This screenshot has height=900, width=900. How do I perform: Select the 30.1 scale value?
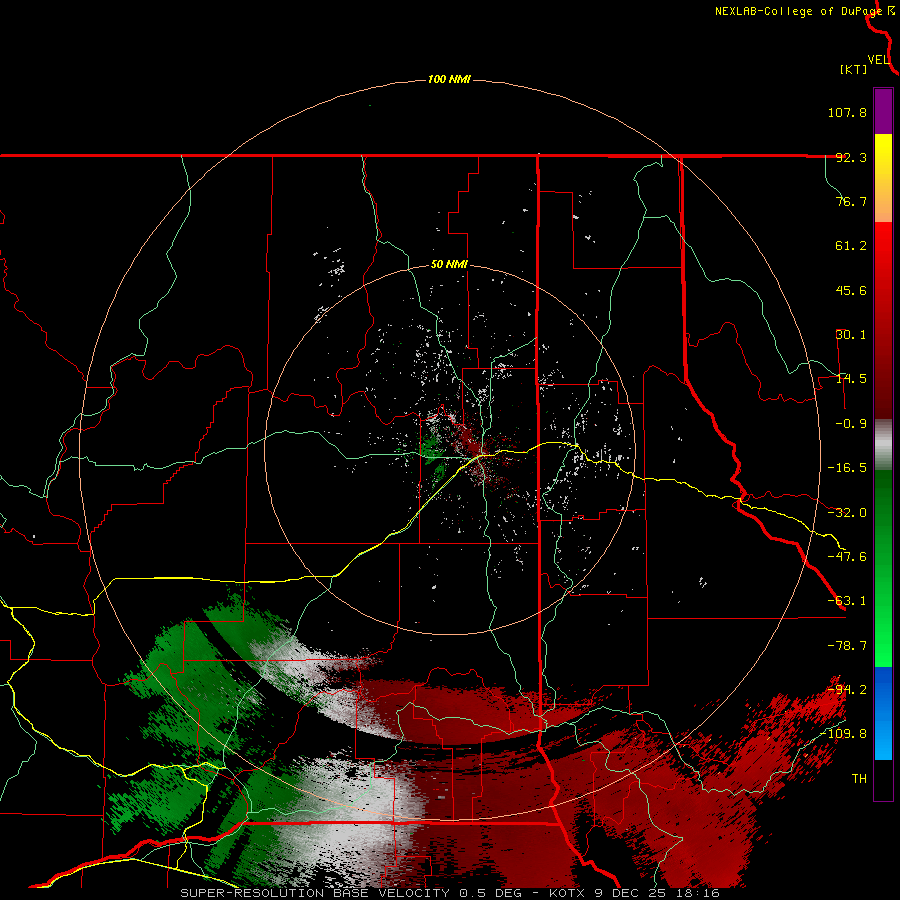click(851, 335)
